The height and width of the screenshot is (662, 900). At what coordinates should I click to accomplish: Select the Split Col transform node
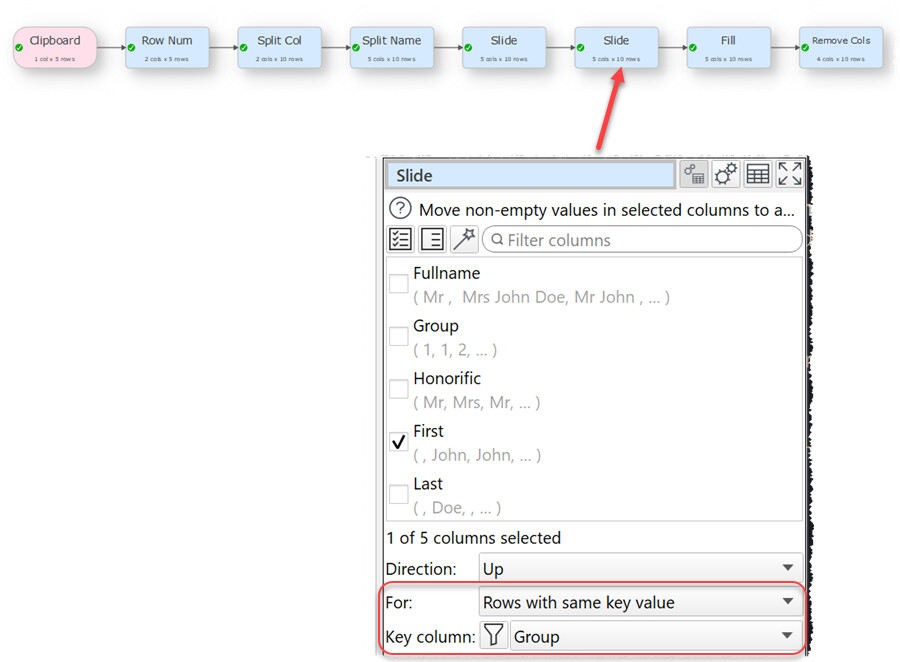pos(280,48)
